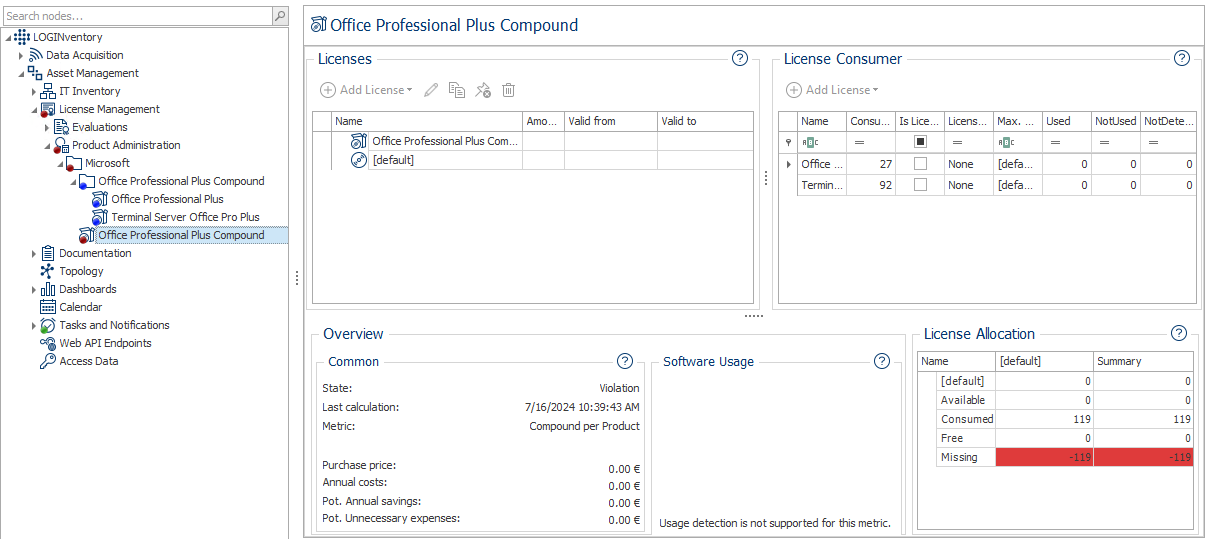Toggle Is Licensed checkbox for Office row
The height and width of the screenshot is (539, 1206).
click(x=920, y=163)
